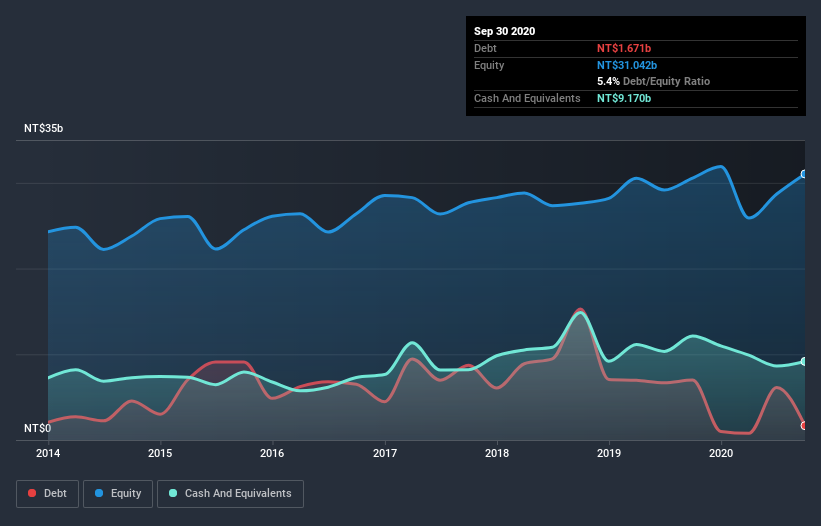Select the 2016 axis label
The image size is (821, 526).
pyautogui.click(x=272, y=453)
